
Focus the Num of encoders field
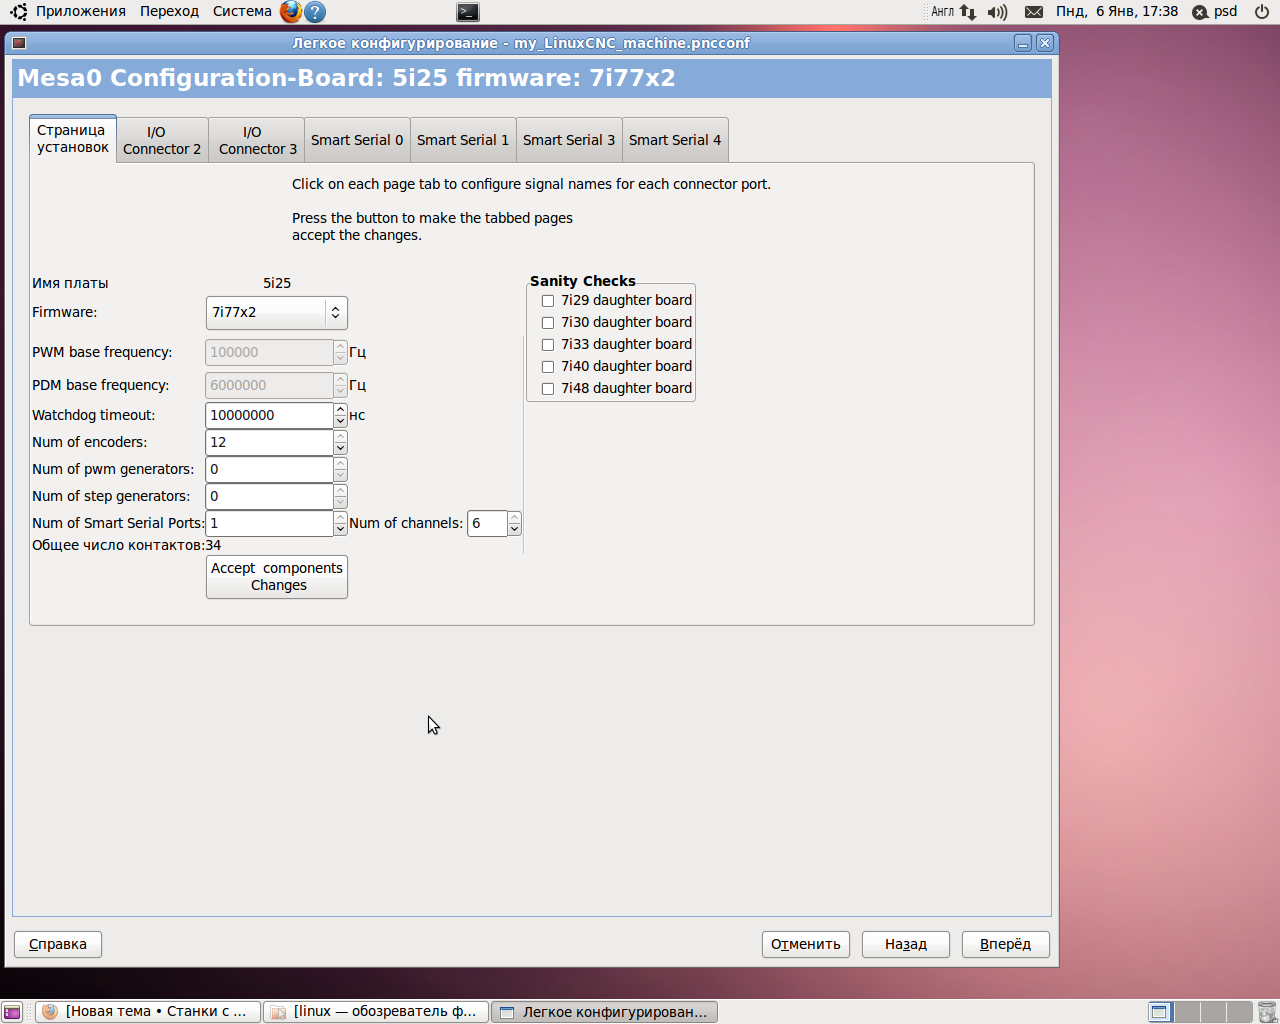point(269,442)
